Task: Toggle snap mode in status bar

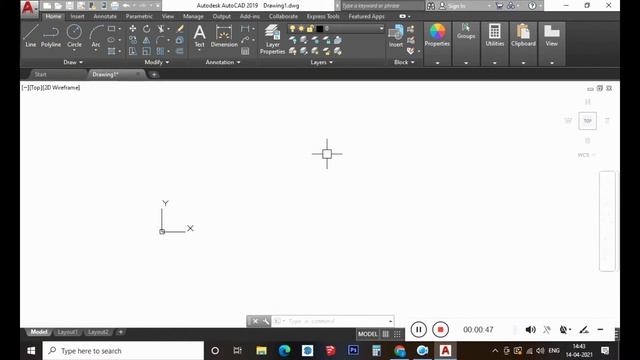Action: [397, 334]
